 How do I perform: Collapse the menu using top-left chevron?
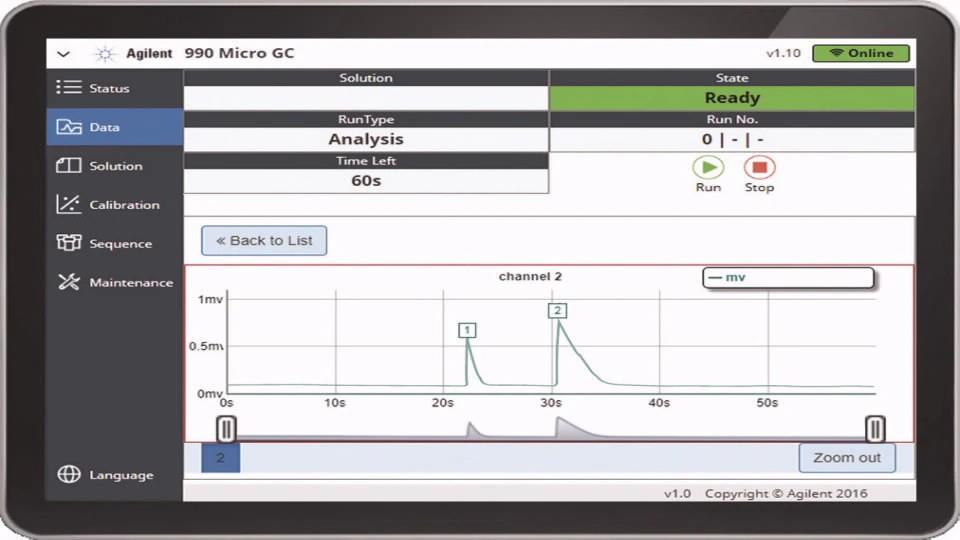pyautogui.click(x=64, y=54)
